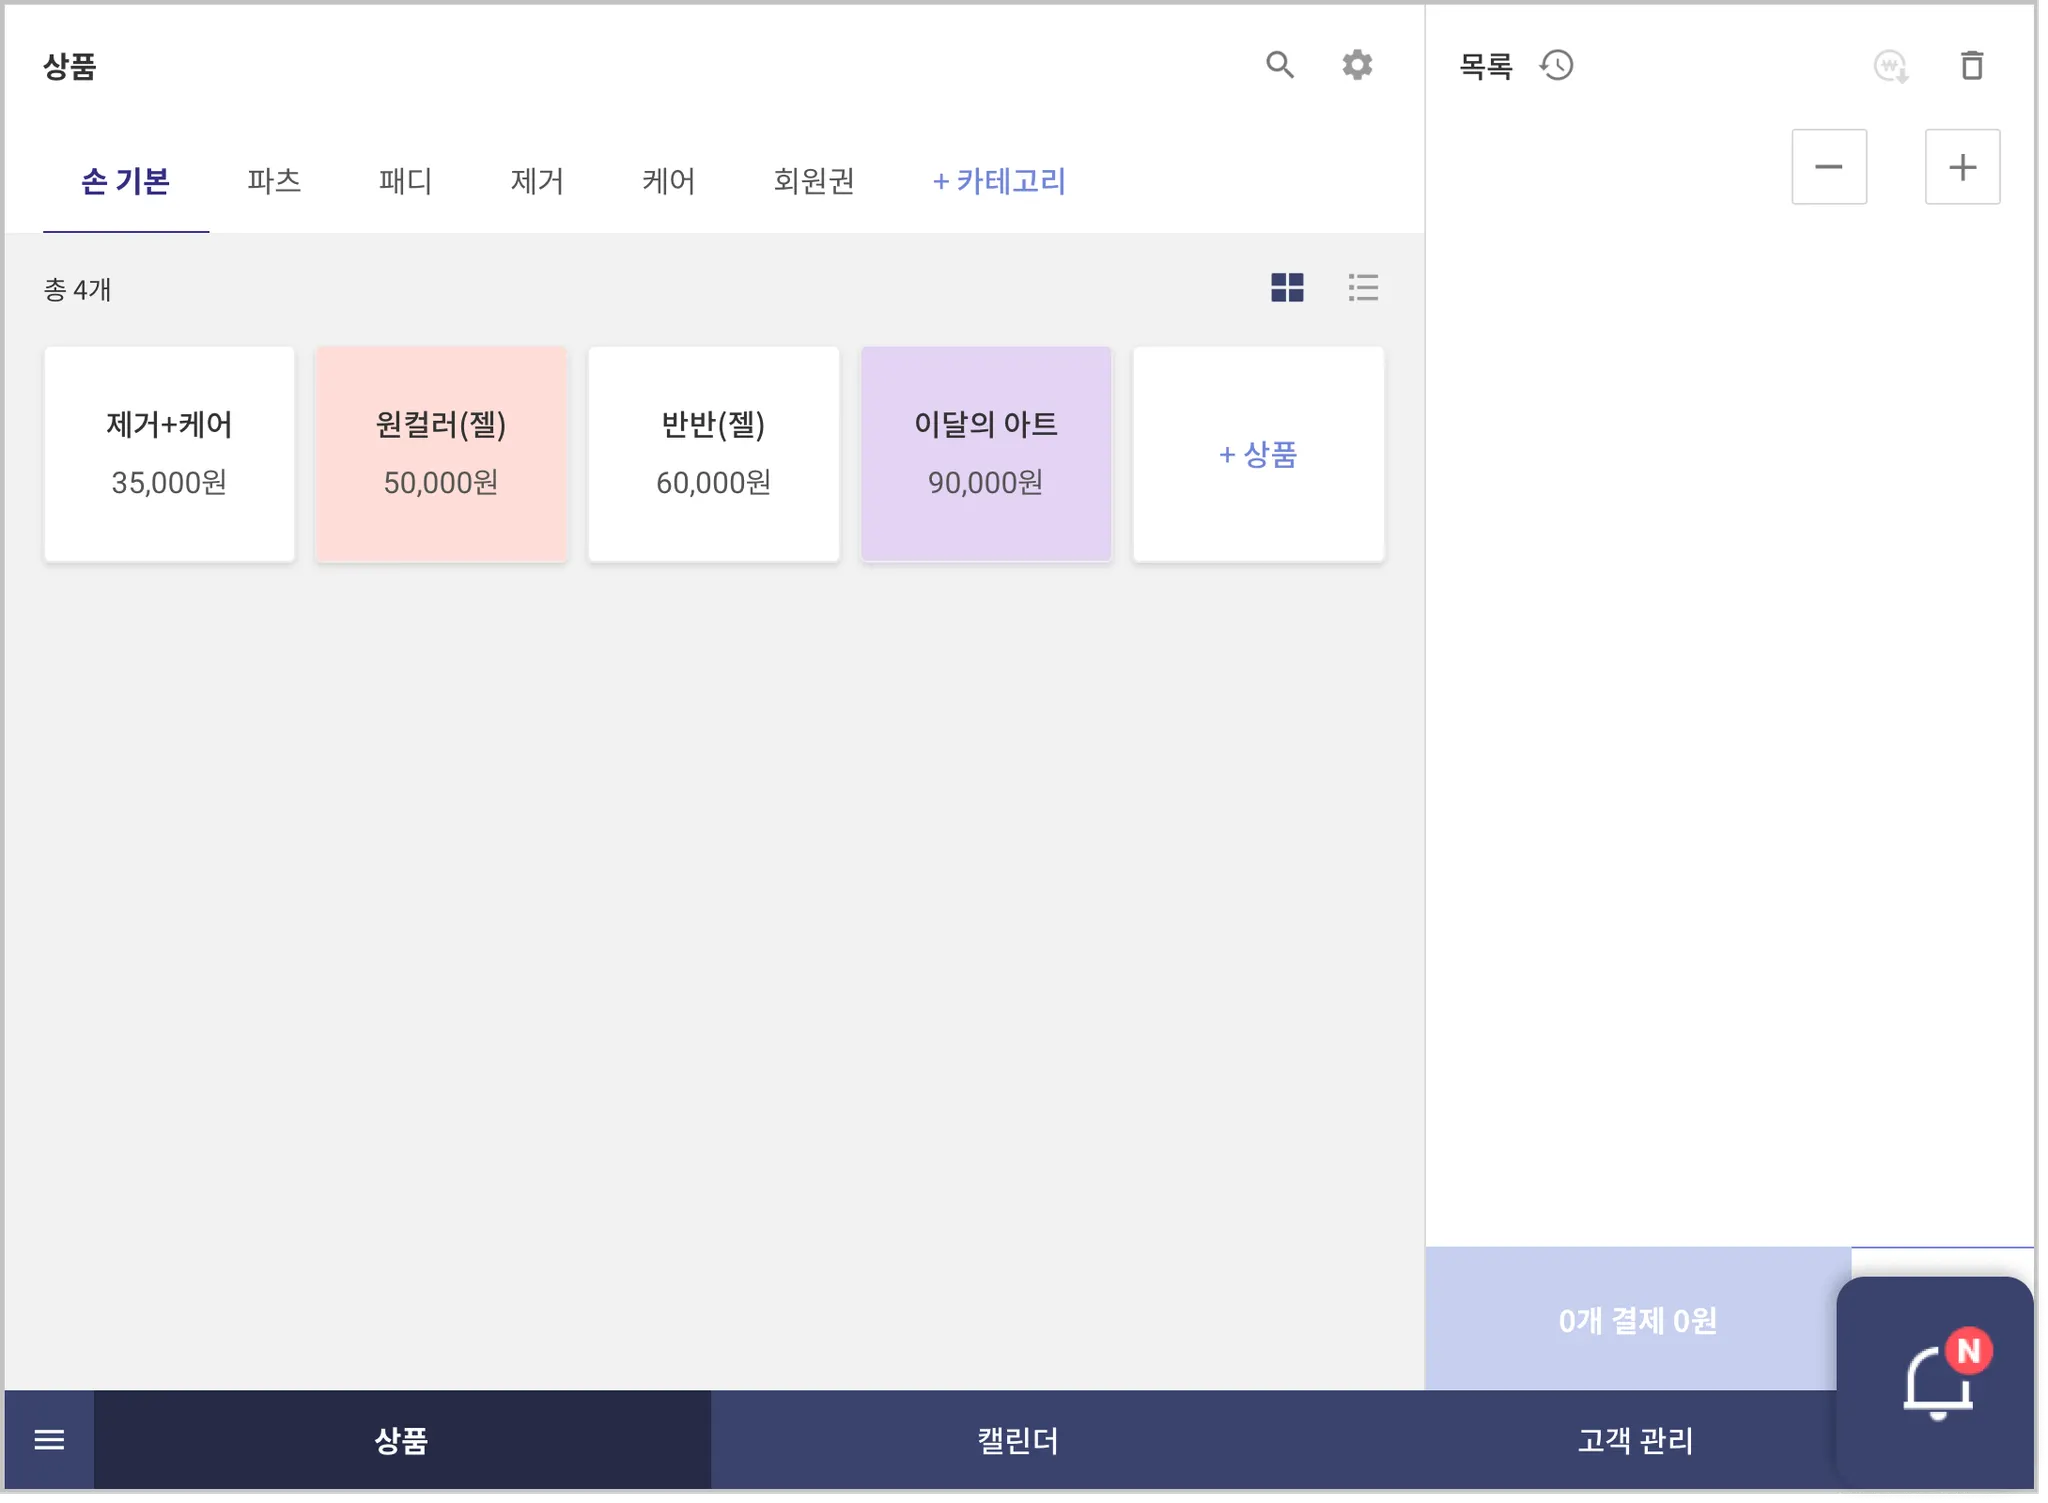This screenshot has height=1503, width=2048.
Task: Open the product search magnifier icon
Action: pos(1279,65)
